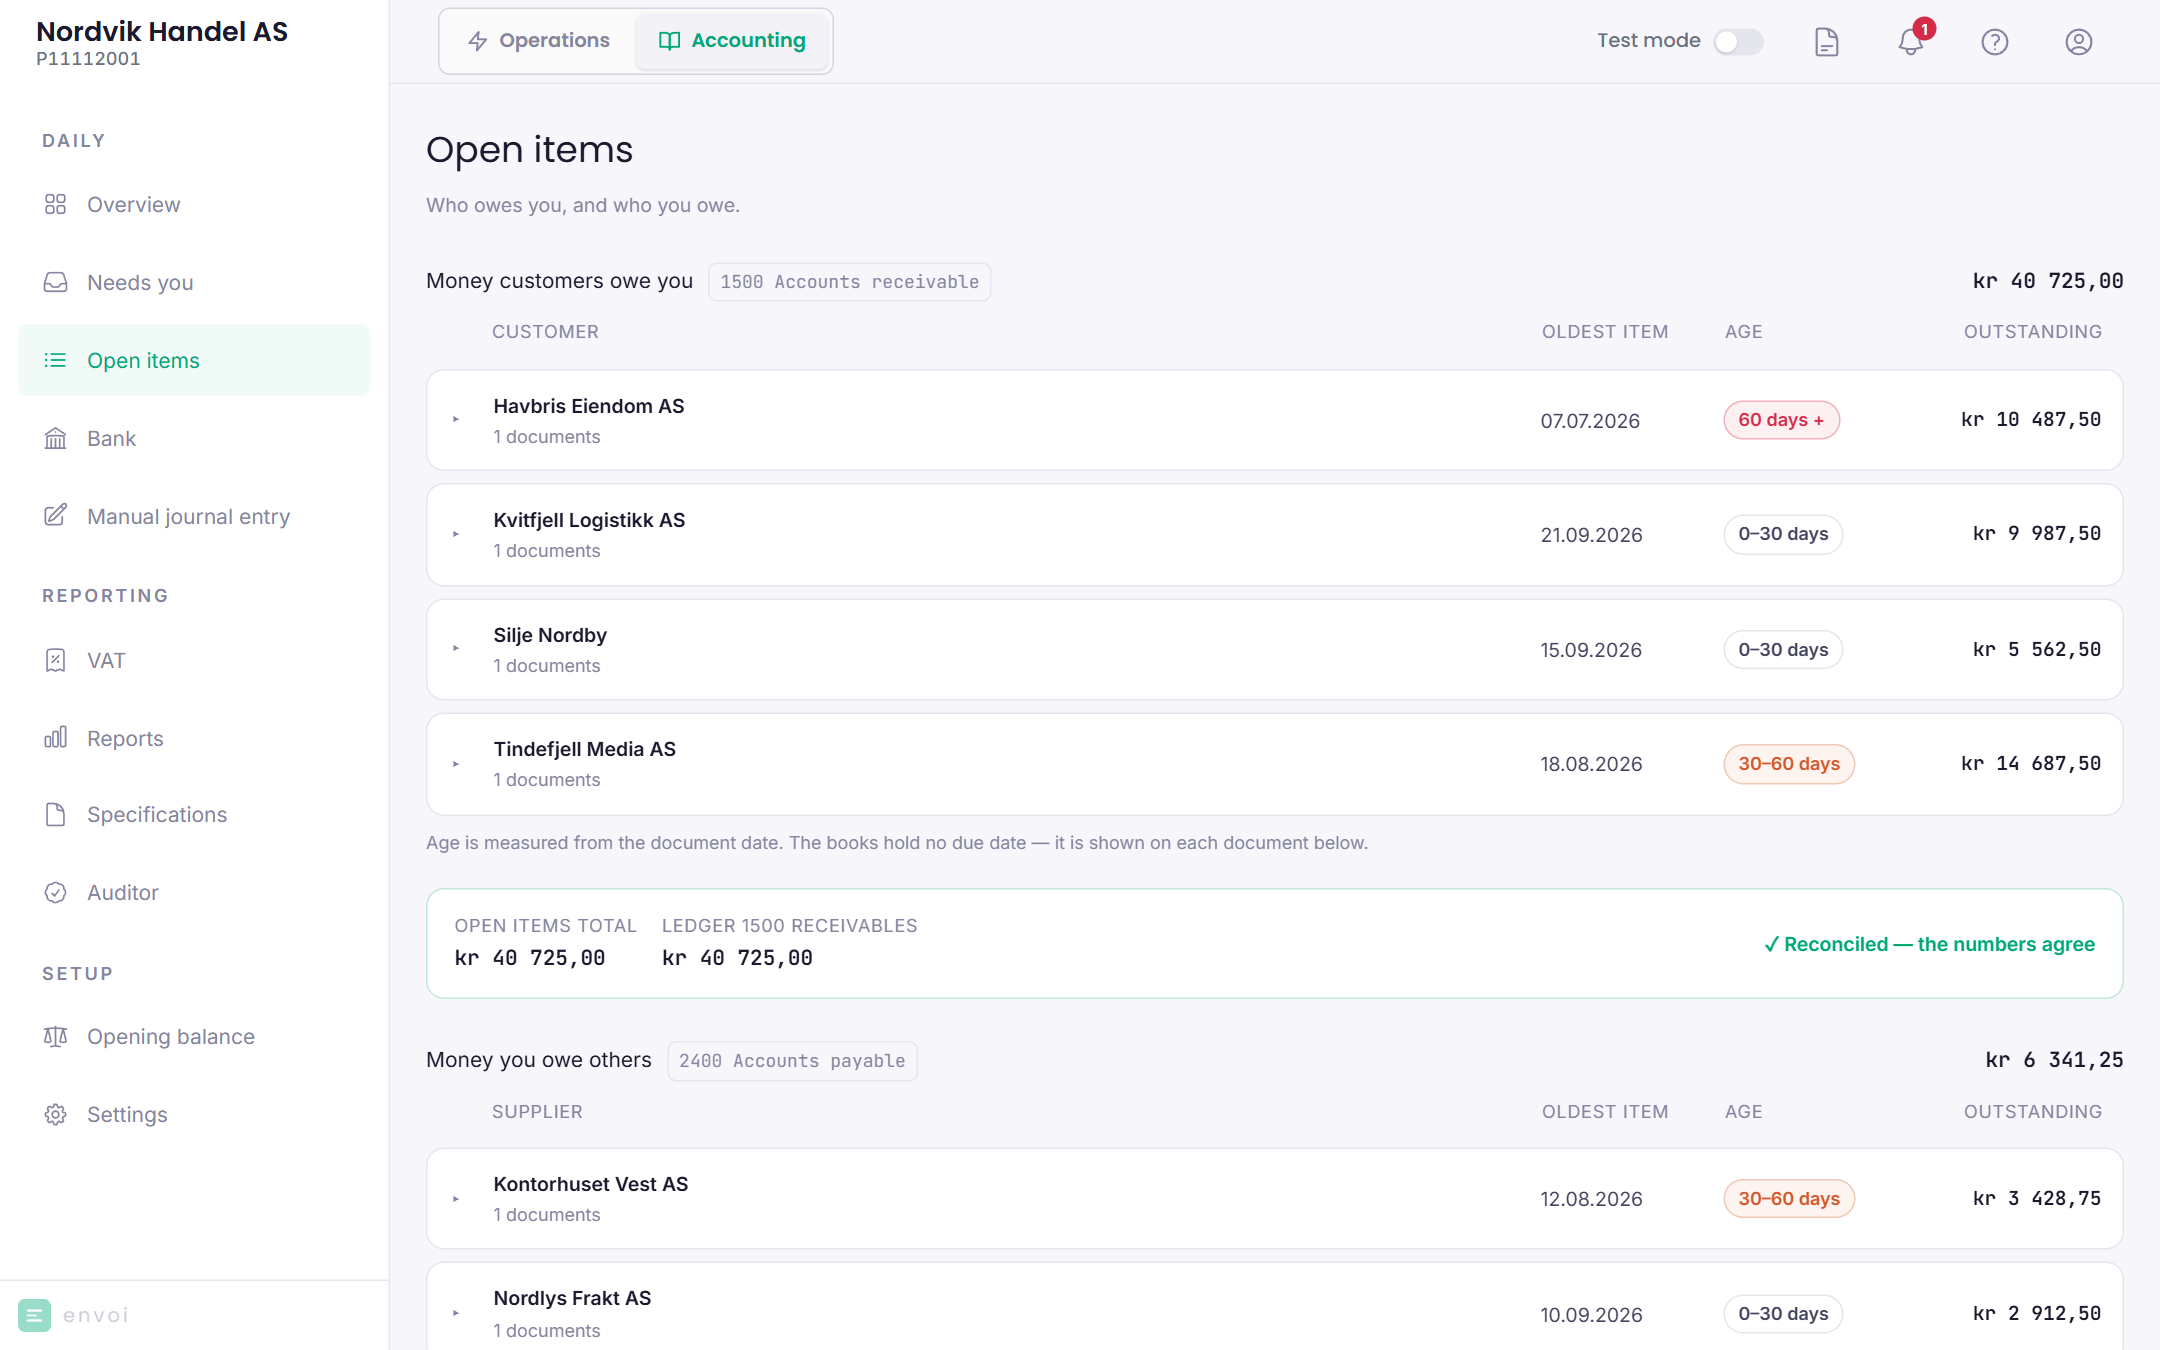This screenshot has width=2160, height=1350.
Task: Click the 2400 Accounts payable badge
Action: coord(792,1061)
